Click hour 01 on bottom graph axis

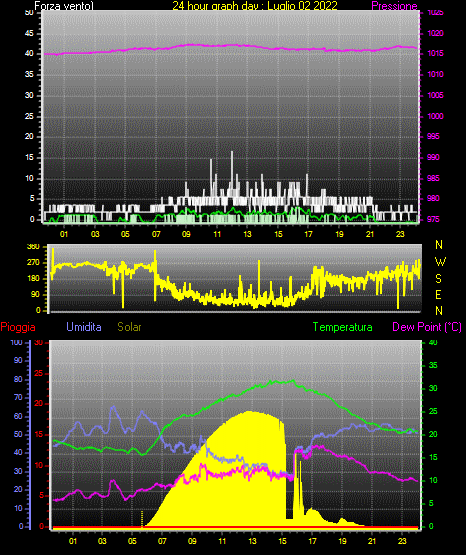[73, 541]
